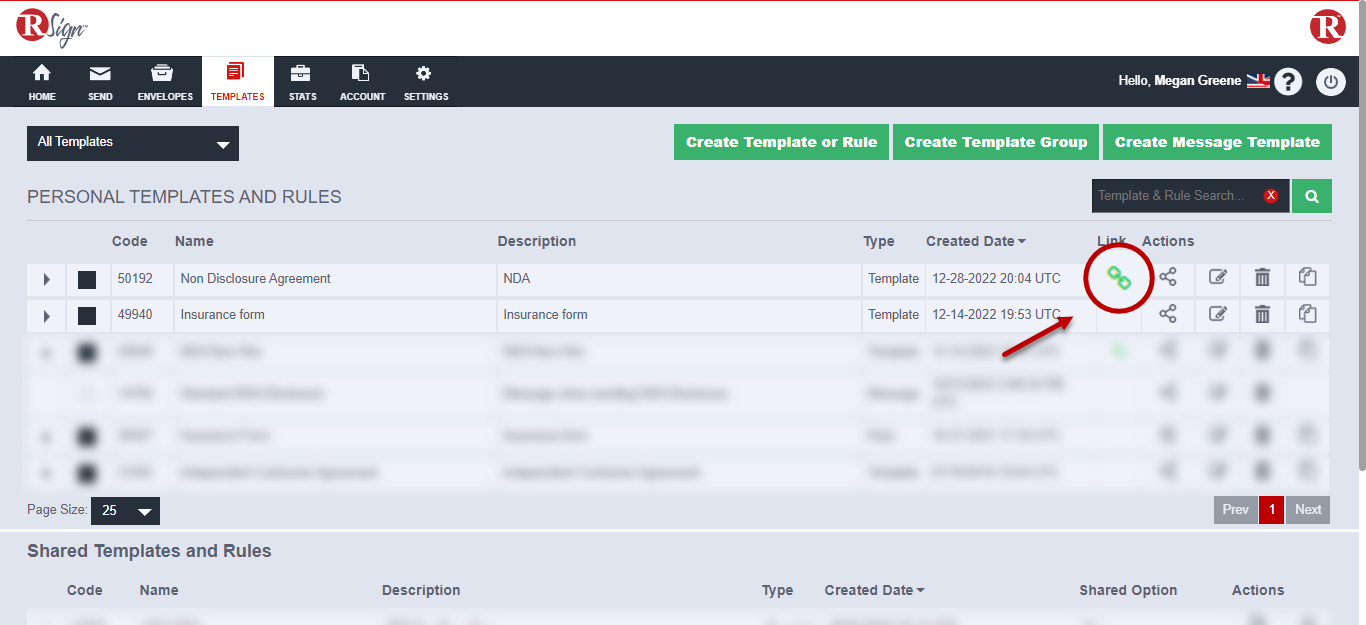Share the Non Disclosure Agreement template
The image size is (1366, 625).
(x=1167, y=278)
